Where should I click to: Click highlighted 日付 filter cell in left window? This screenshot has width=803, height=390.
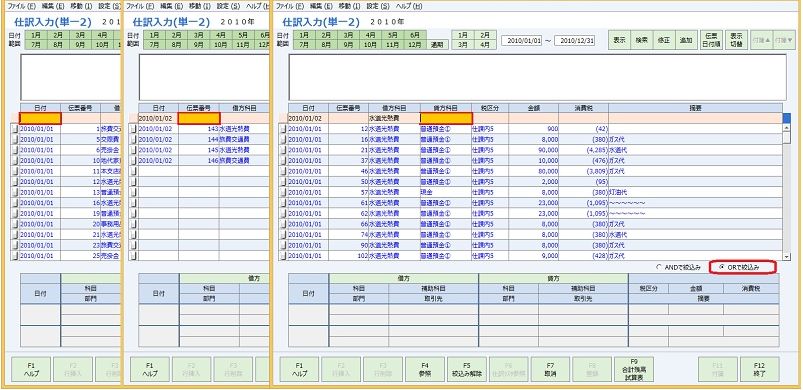(40, 118)
